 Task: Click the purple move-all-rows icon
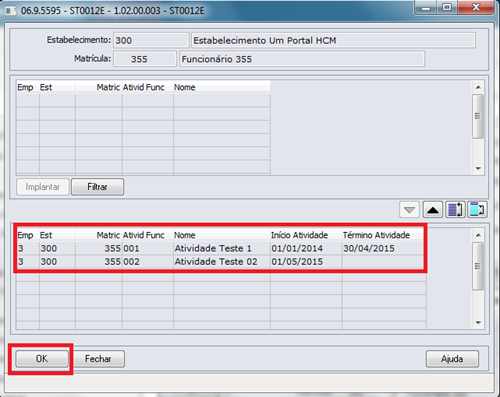[455, 210]
